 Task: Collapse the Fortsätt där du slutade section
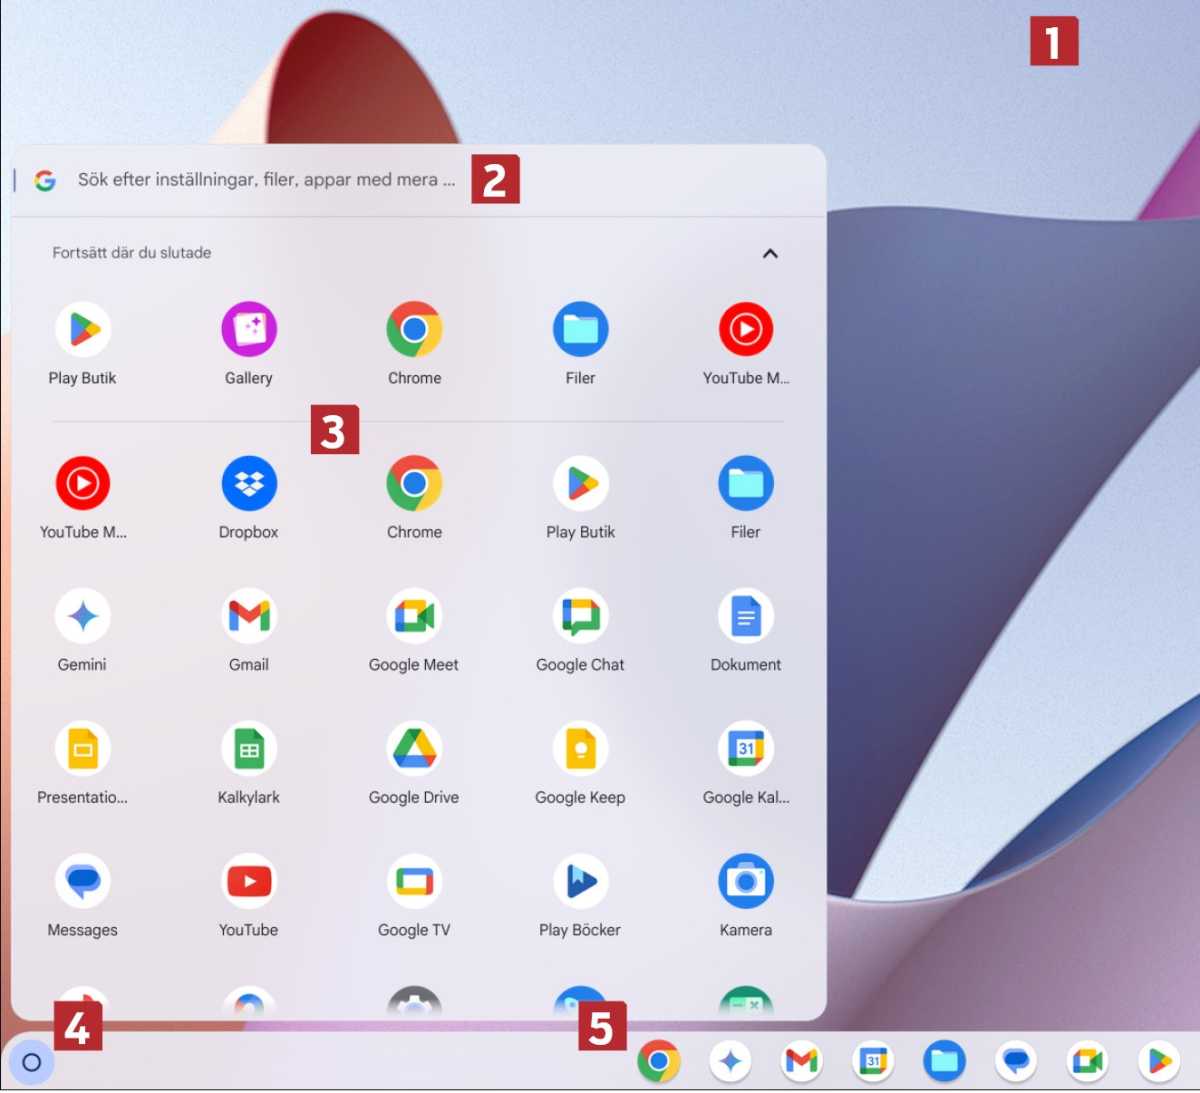(x=770, y=254)
